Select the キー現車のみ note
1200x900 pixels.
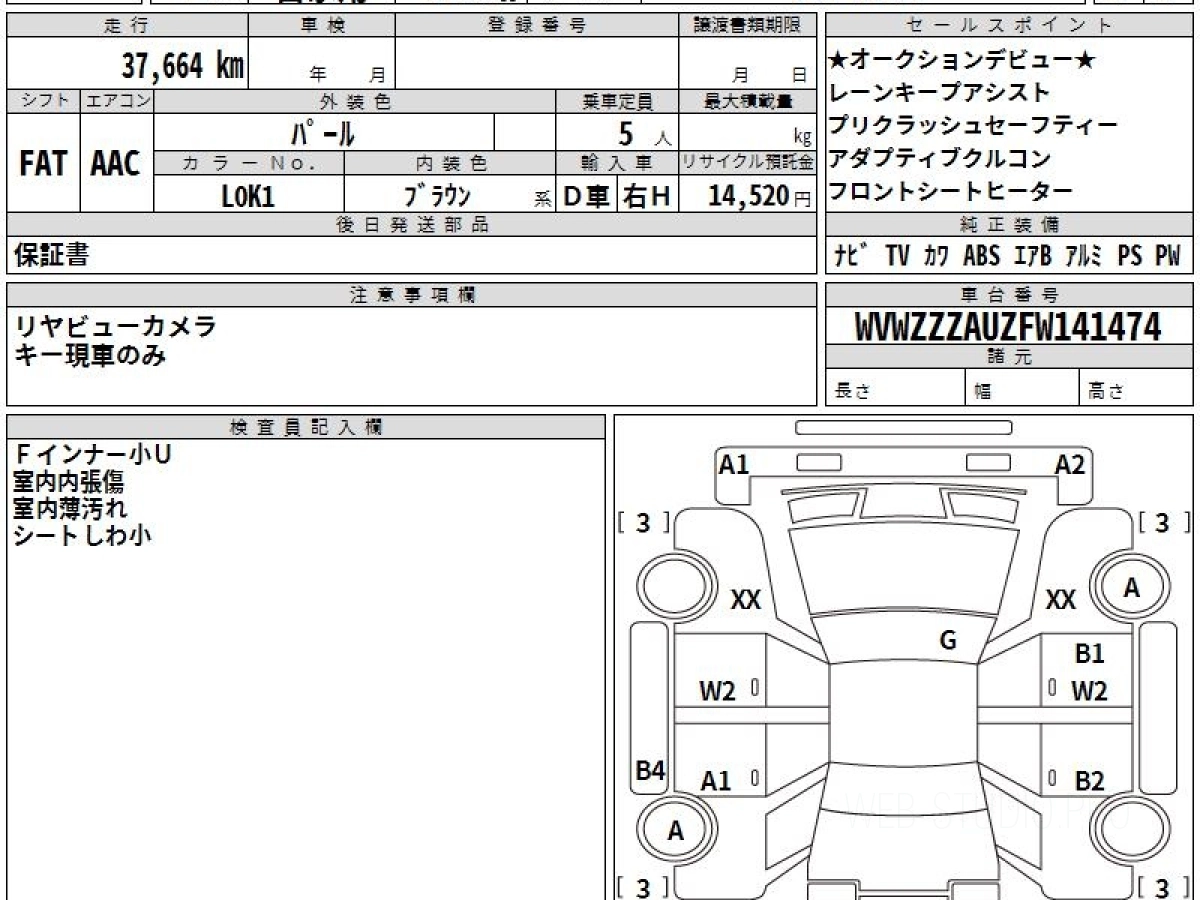[91, 353]
